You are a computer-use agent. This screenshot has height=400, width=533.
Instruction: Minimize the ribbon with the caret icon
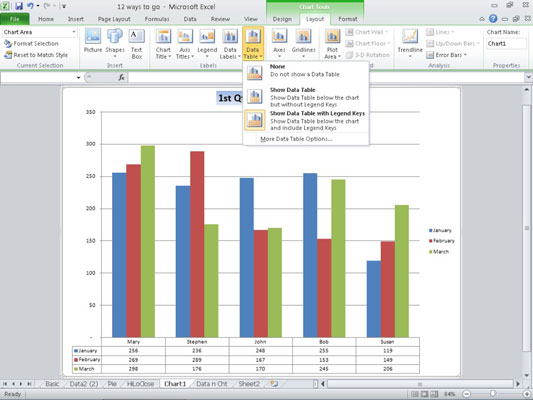482,19
